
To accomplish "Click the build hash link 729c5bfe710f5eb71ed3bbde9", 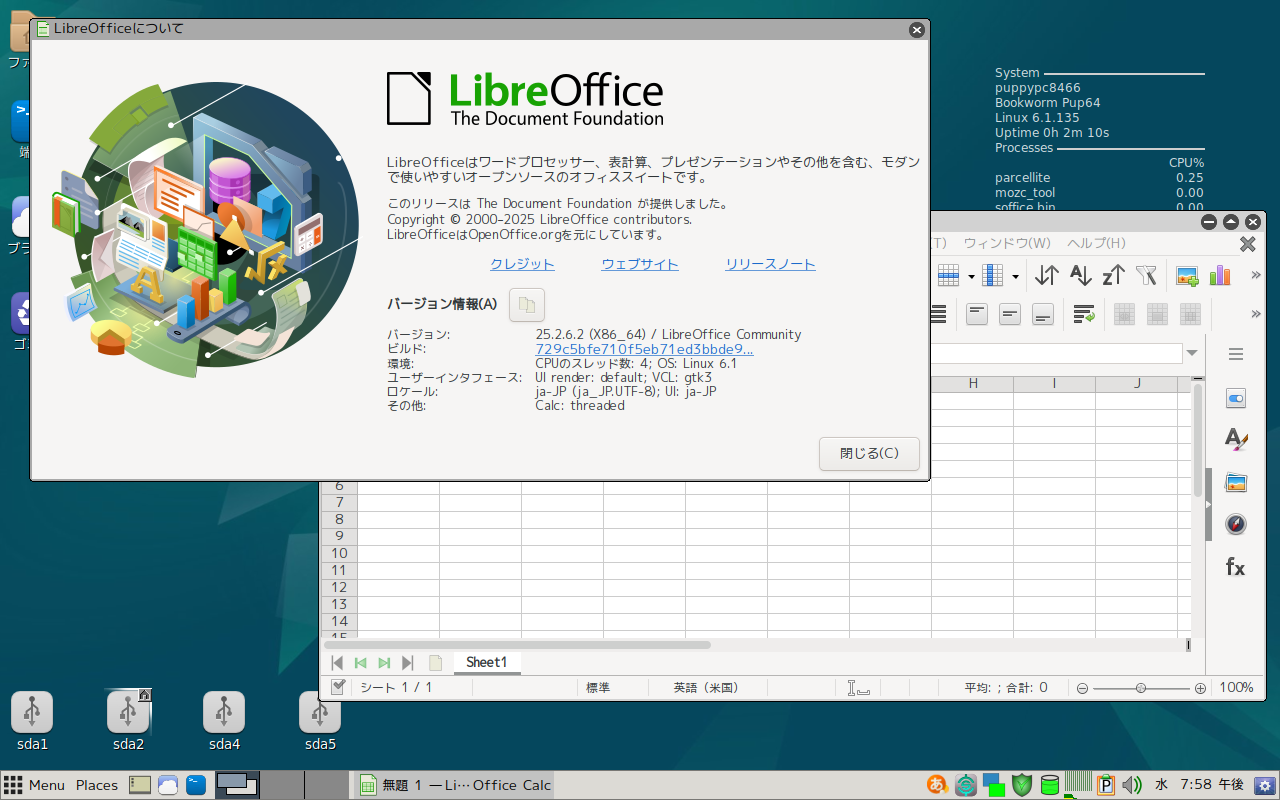I will click(x=644, y=349).
